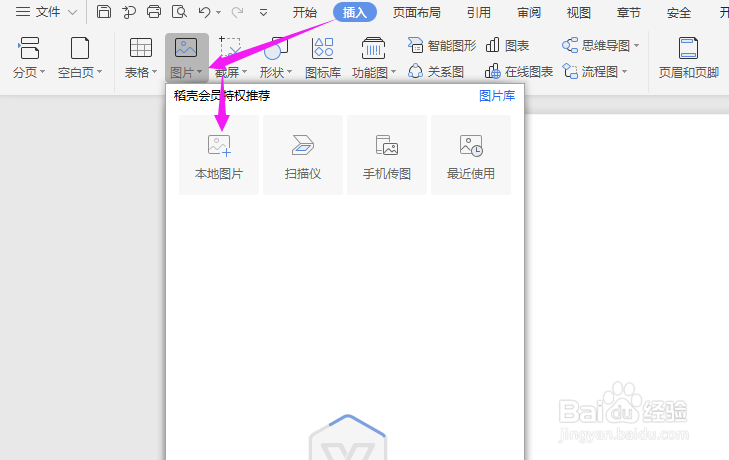Switch to the 章节 tab
Viewport: 729px width, 460px height.
pos(629,13)
